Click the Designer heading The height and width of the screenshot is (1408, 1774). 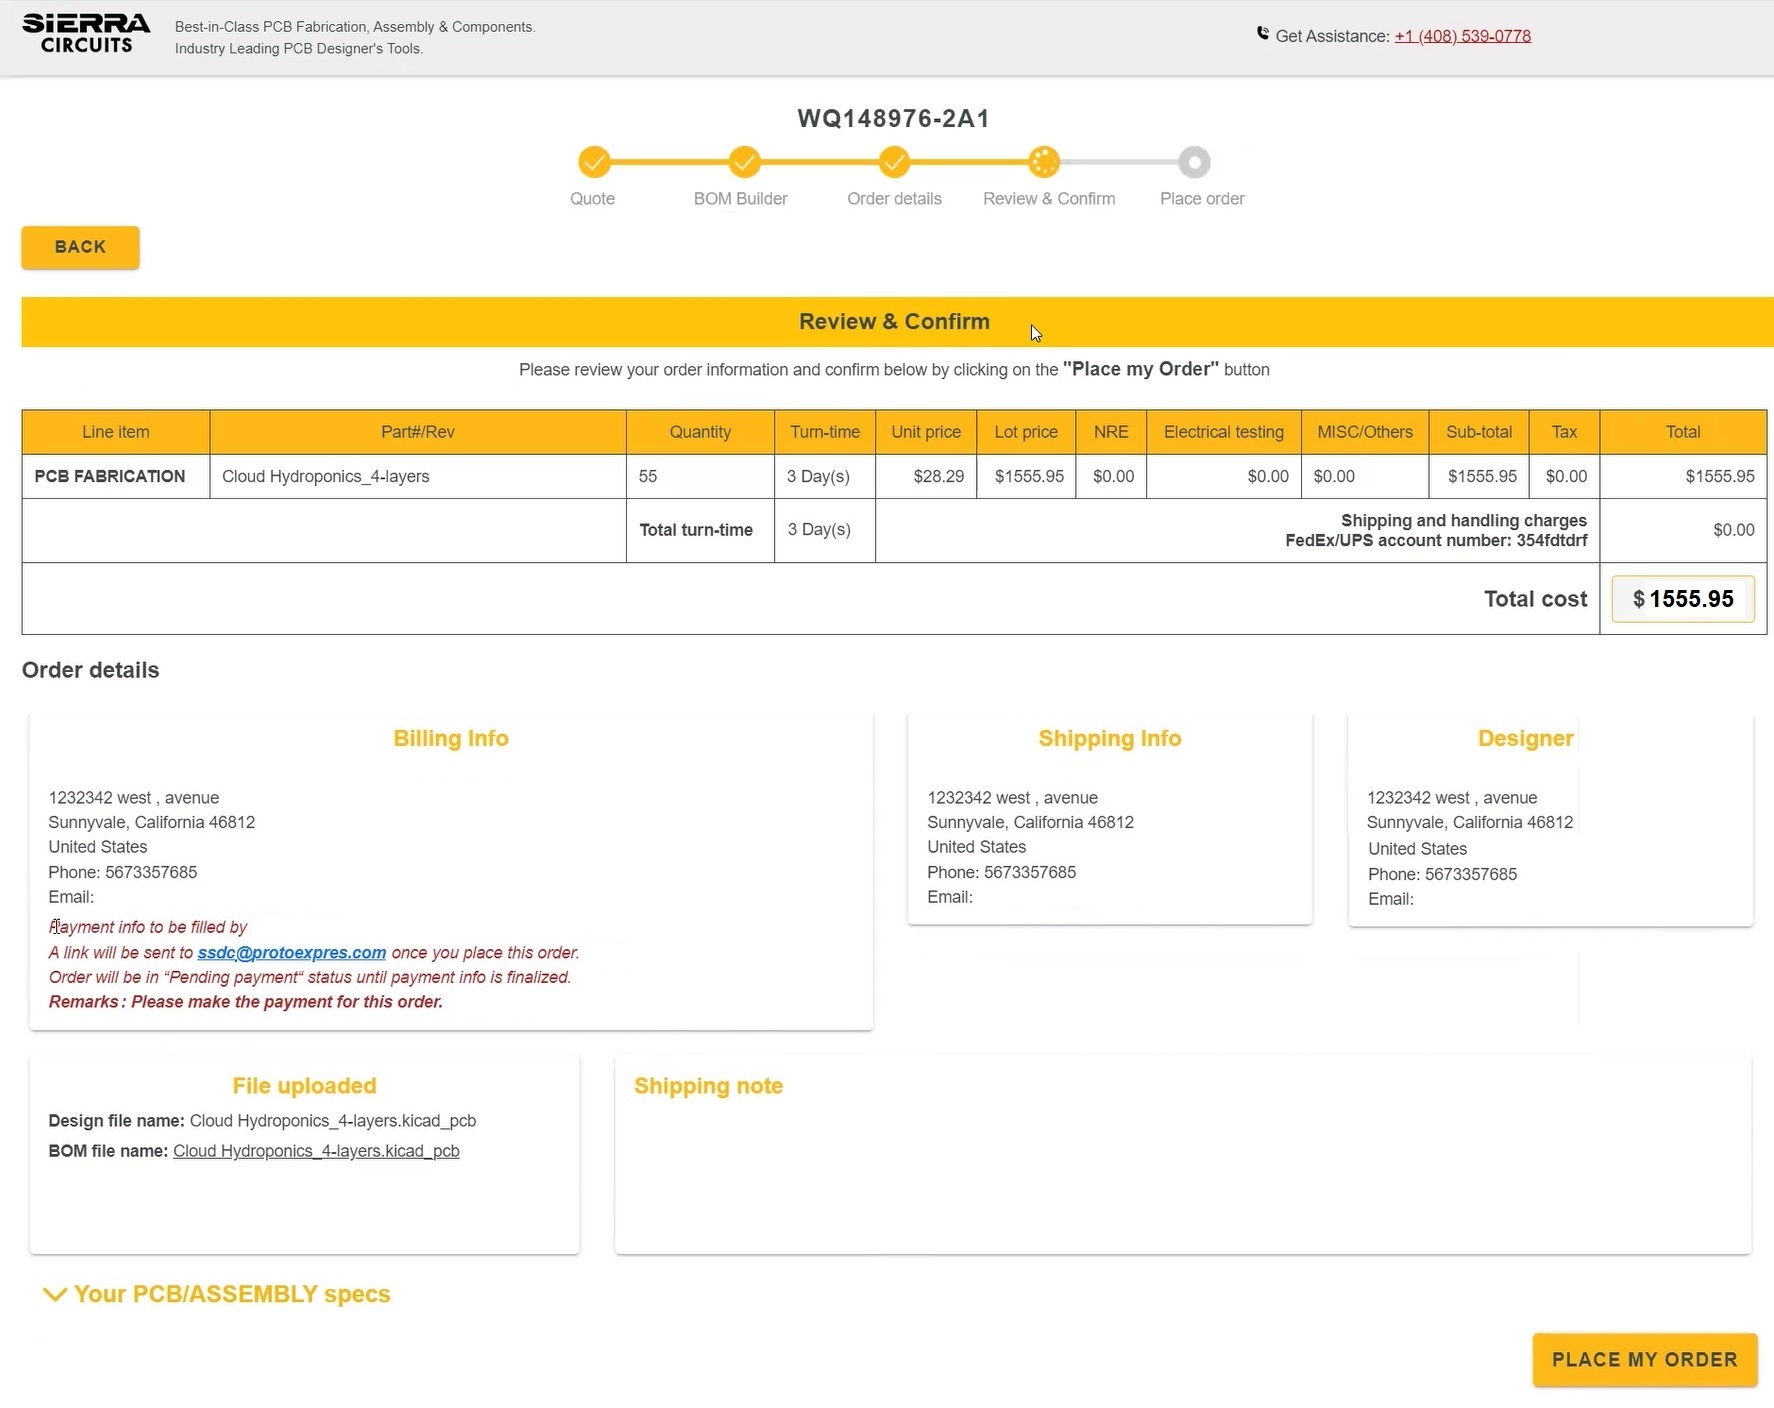[1526, 739]
